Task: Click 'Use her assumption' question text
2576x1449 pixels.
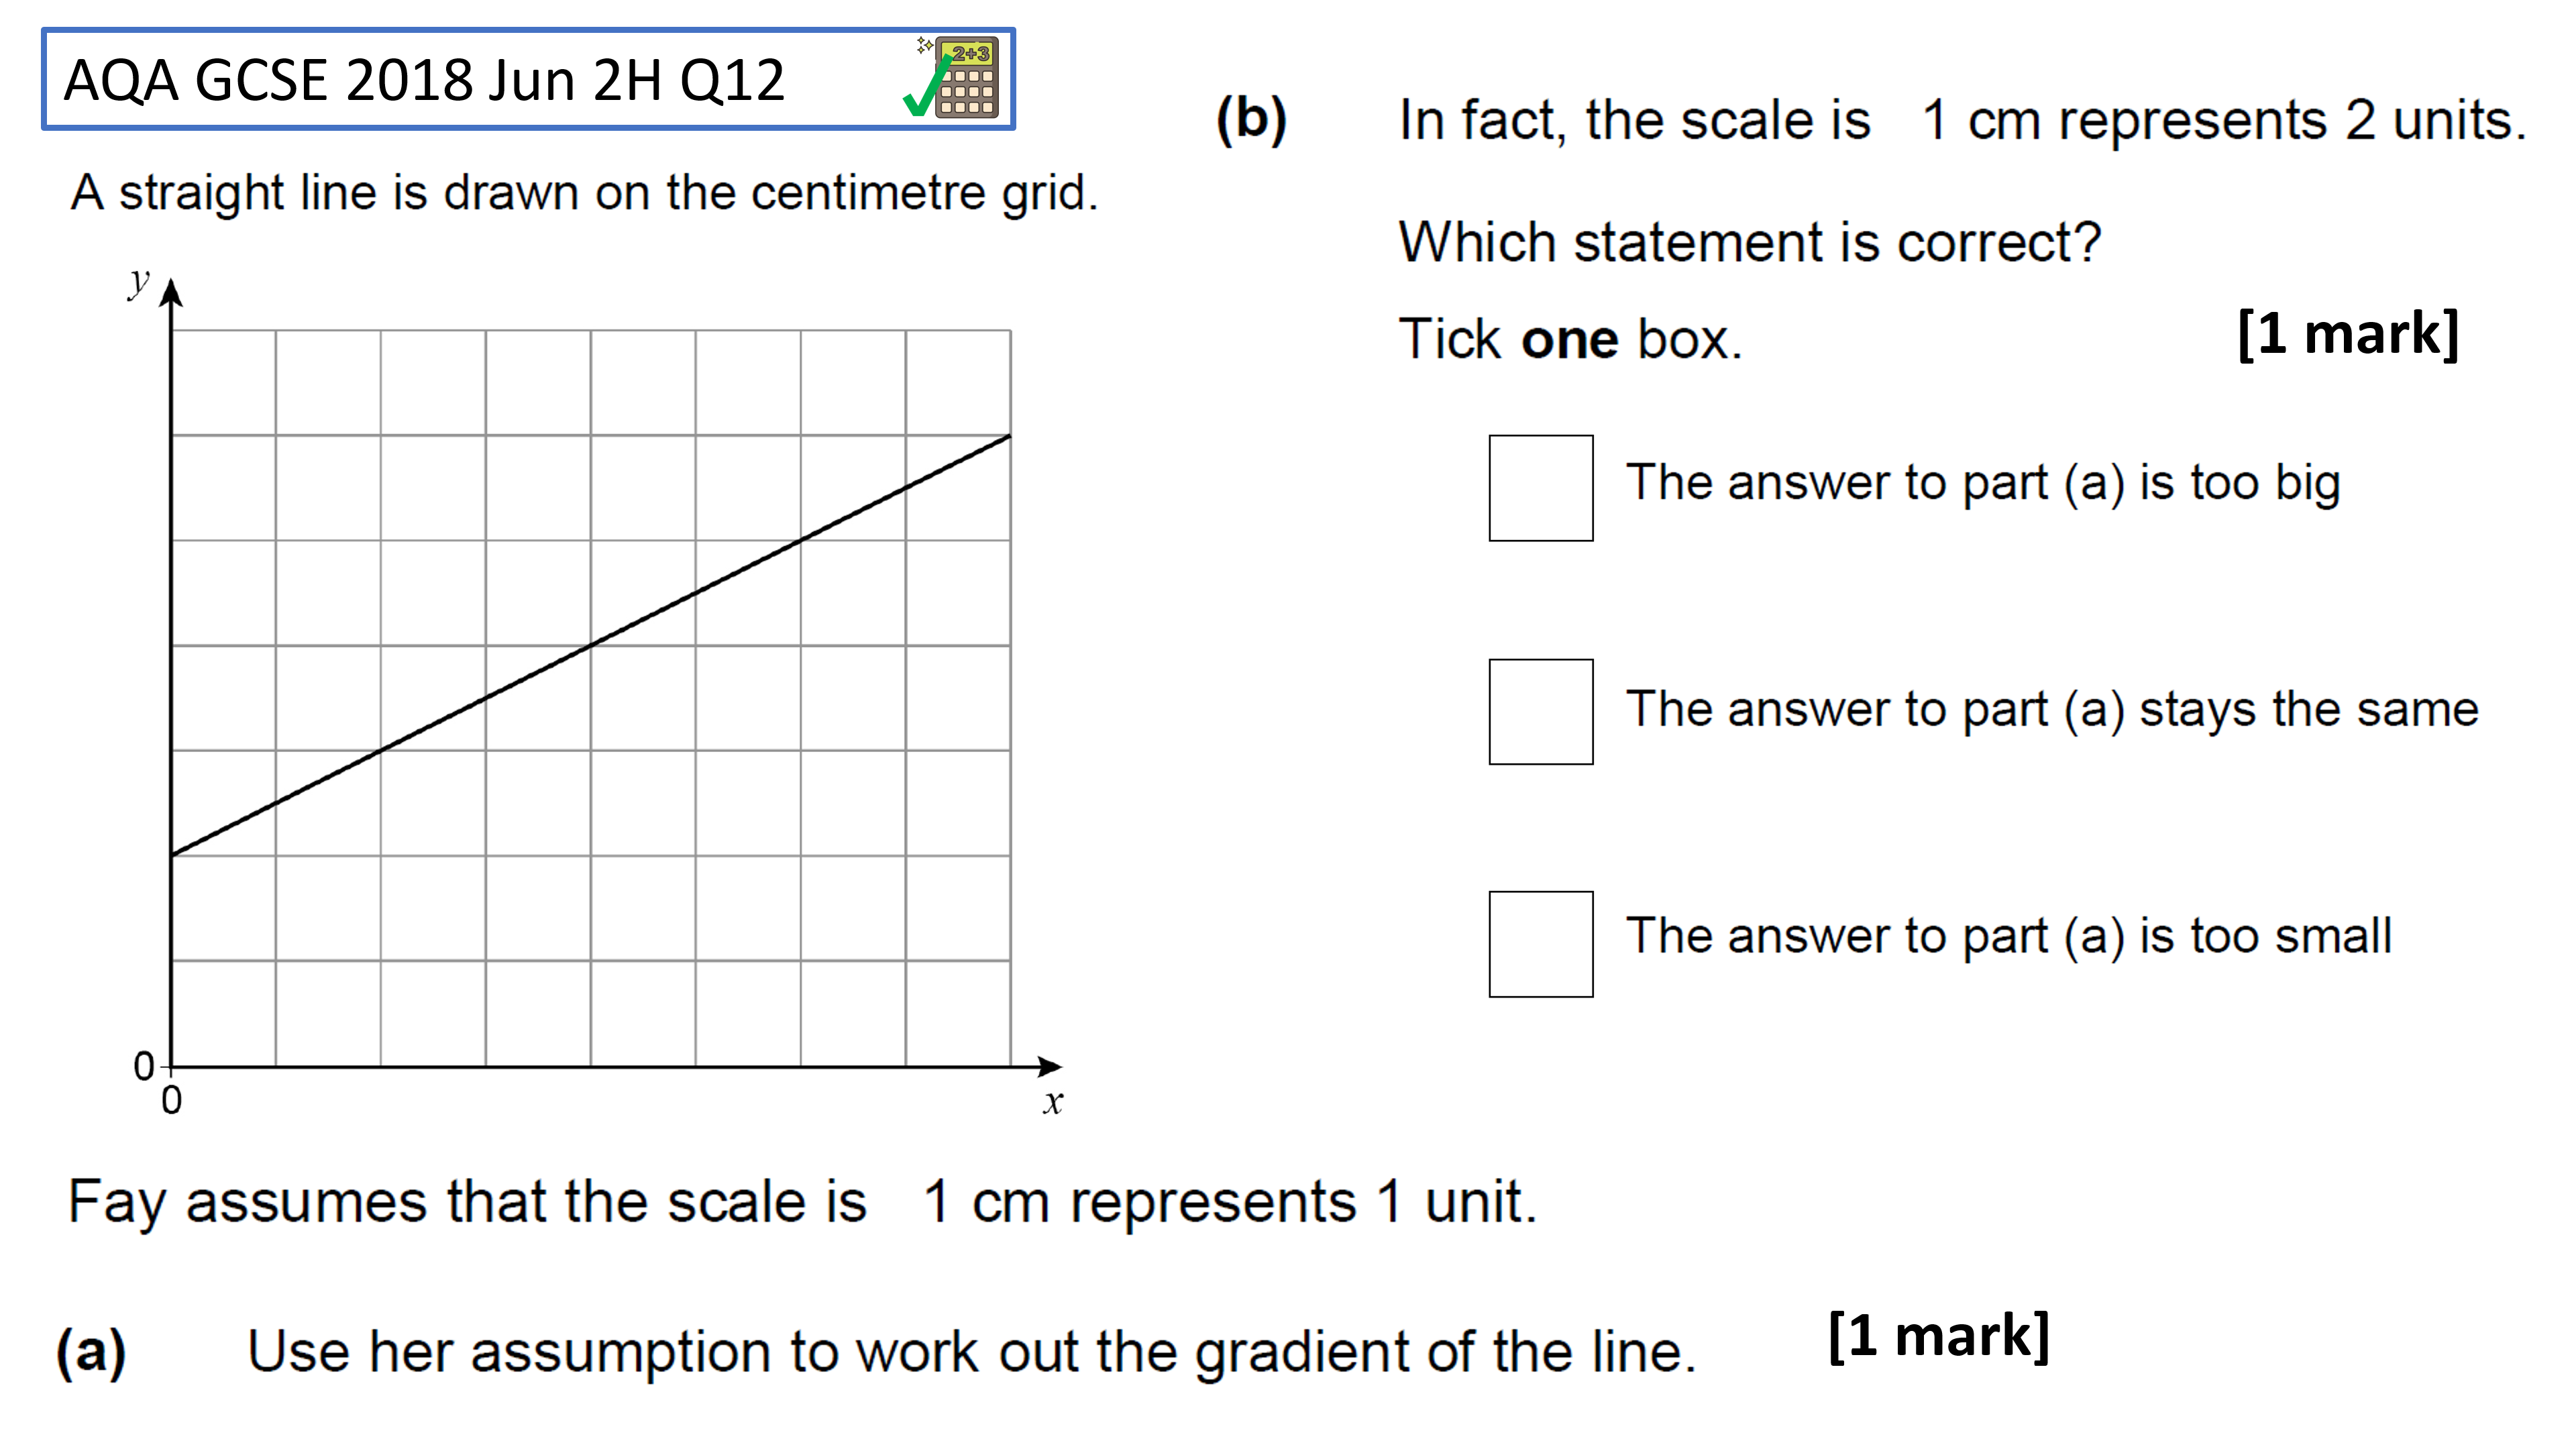Action: (x=971, y=1353)
